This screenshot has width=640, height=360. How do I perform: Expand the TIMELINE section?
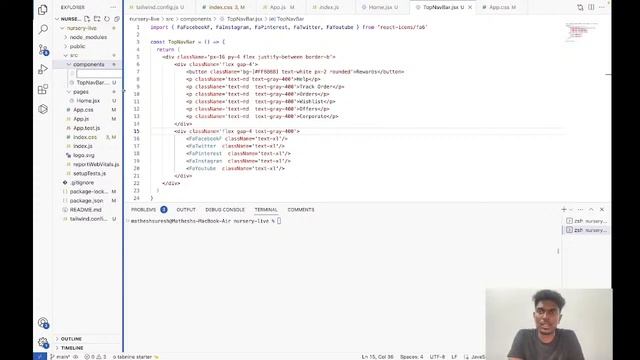tap(72, 348)
